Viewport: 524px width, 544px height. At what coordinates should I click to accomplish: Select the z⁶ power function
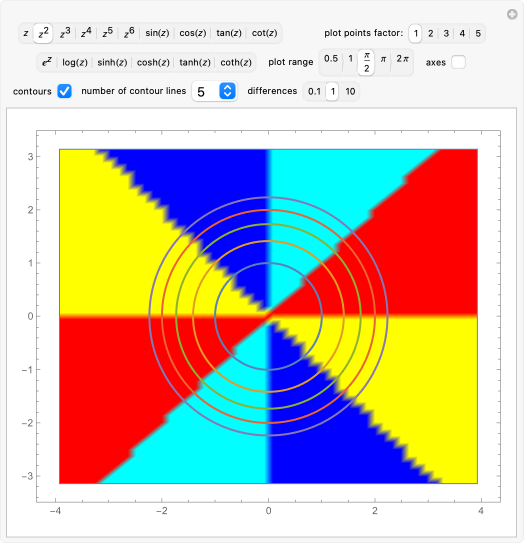pyautogui.click(x=129, y=33)
